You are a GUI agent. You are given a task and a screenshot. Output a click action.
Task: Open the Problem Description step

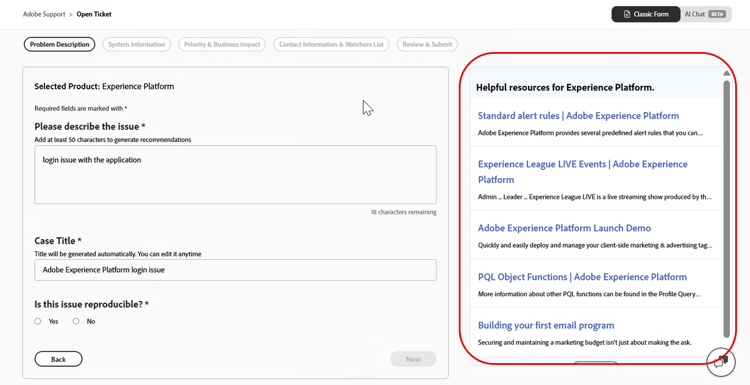pos(59,44)
